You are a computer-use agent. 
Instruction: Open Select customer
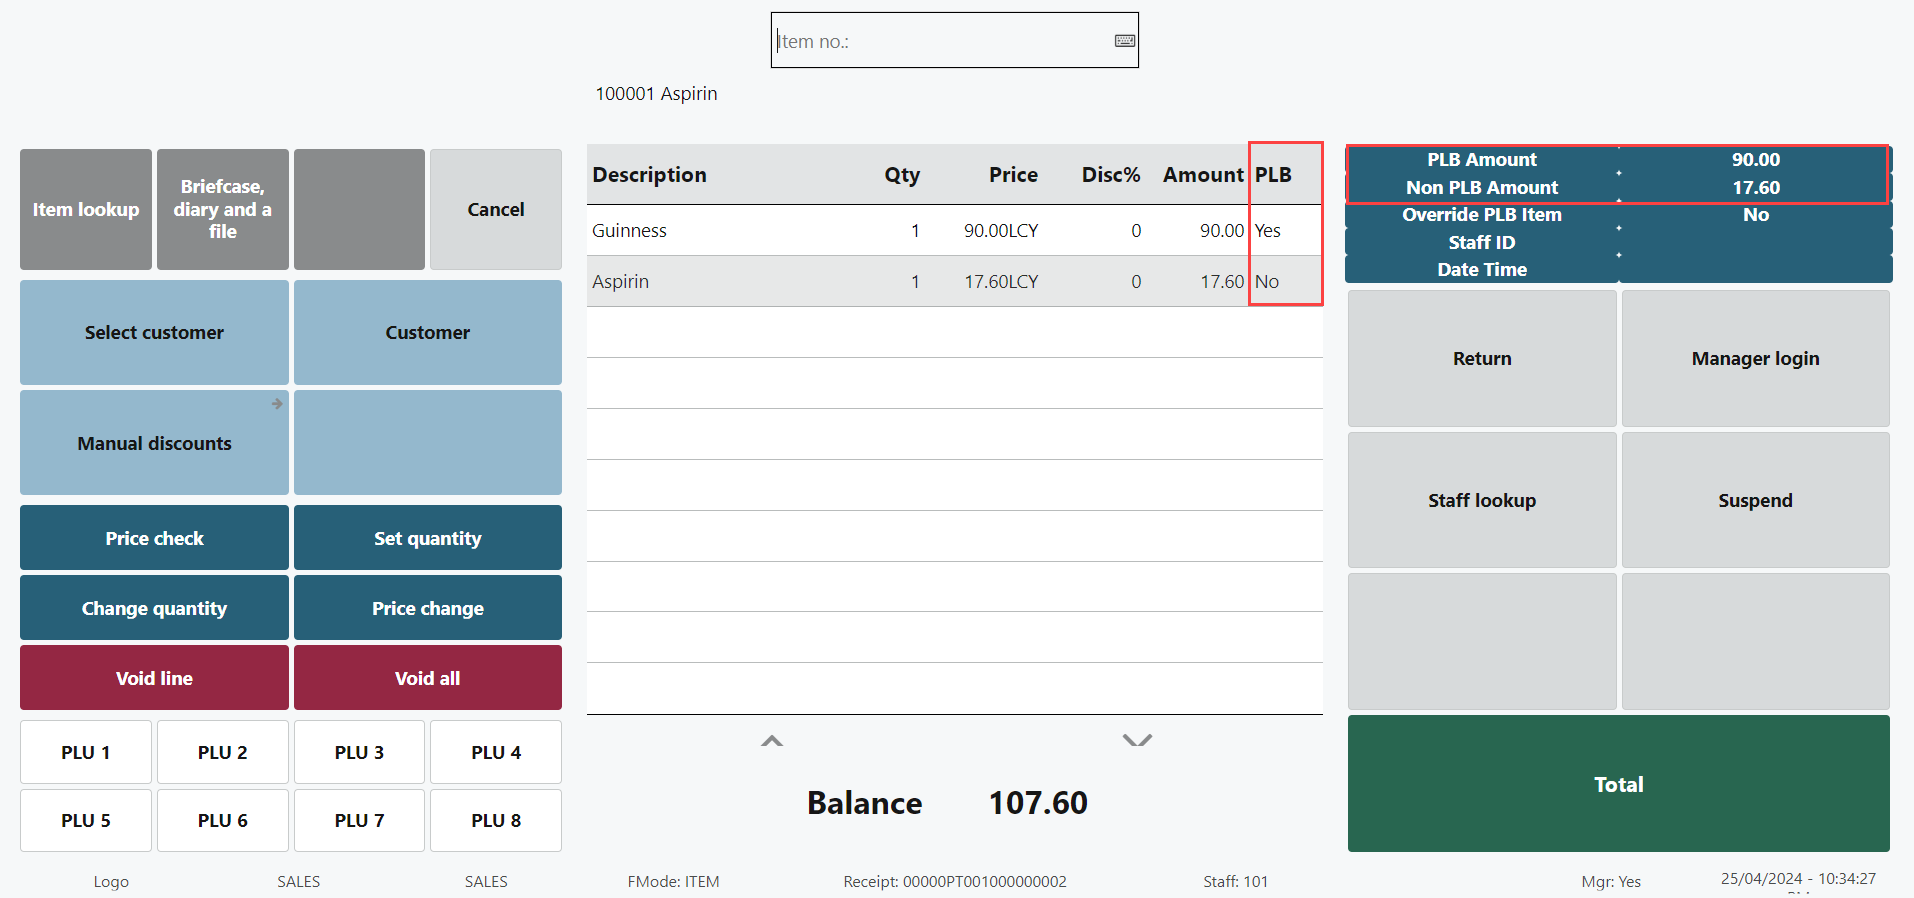[154, 333]
